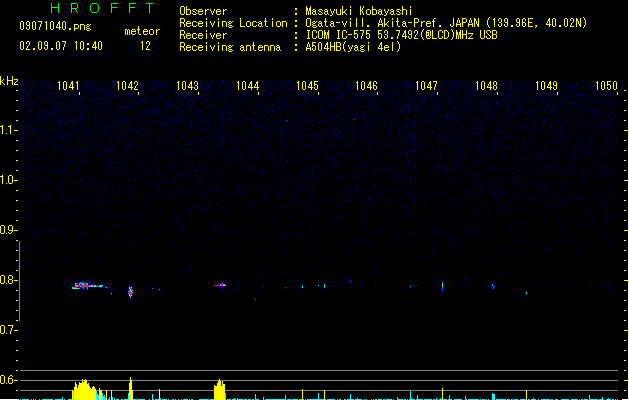Screen dimensions: 629x400
Task: Click the observer name Masayuki Kobayashi
Action: [359, 11]
